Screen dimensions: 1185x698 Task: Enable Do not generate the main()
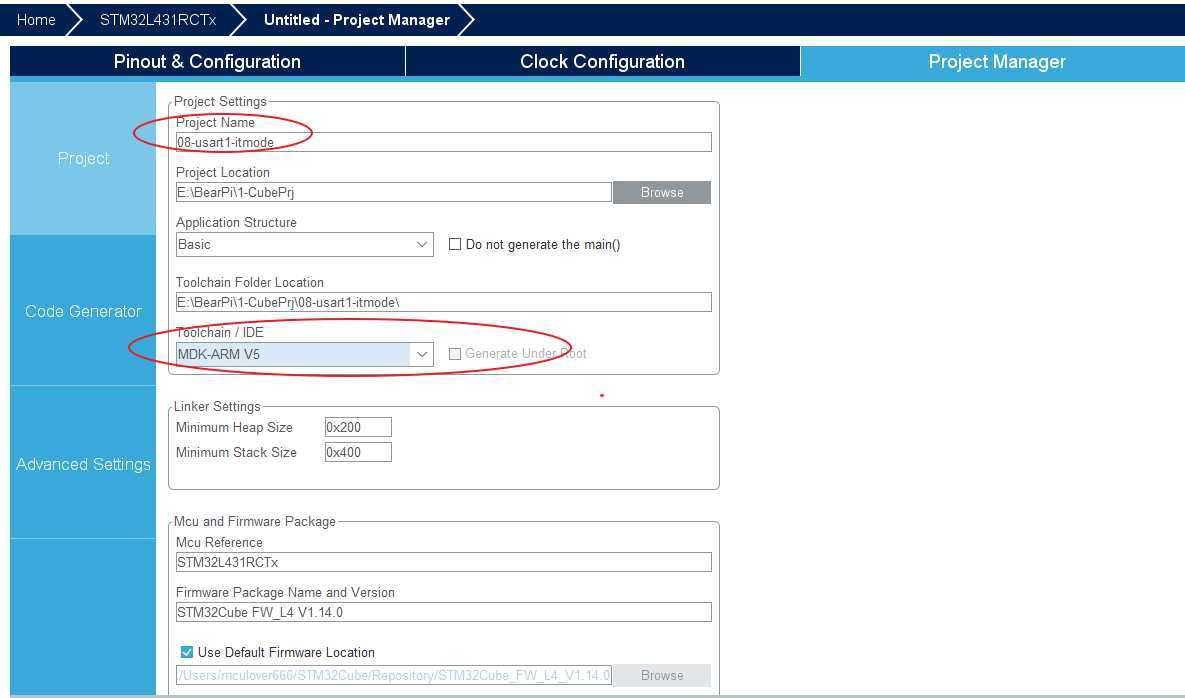[x=455, y=244]
